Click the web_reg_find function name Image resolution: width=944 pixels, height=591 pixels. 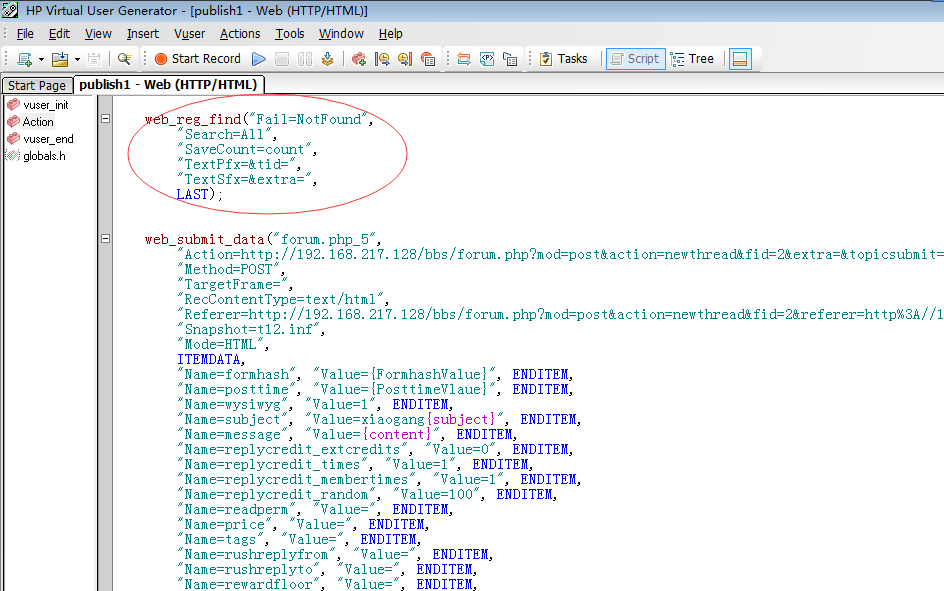click(193, 120)
